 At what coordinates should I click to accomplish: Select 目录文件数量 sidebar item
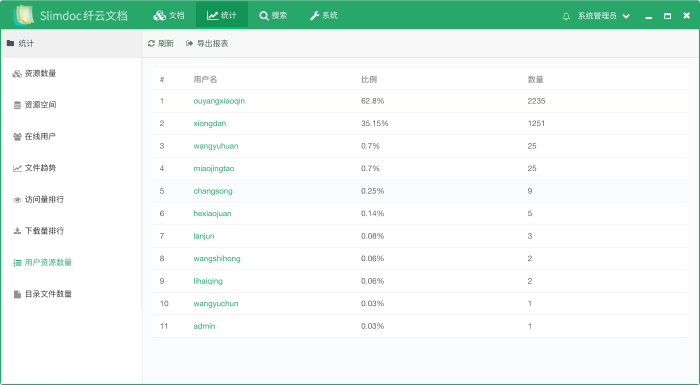[42, 294]
